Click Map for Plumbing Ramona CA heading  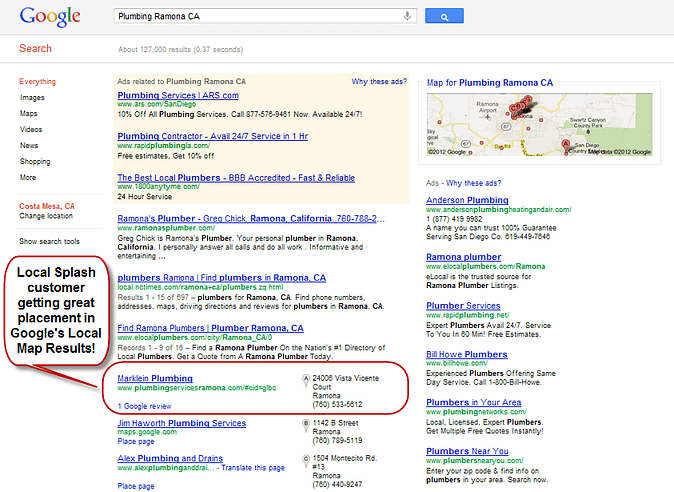[490, 83]
